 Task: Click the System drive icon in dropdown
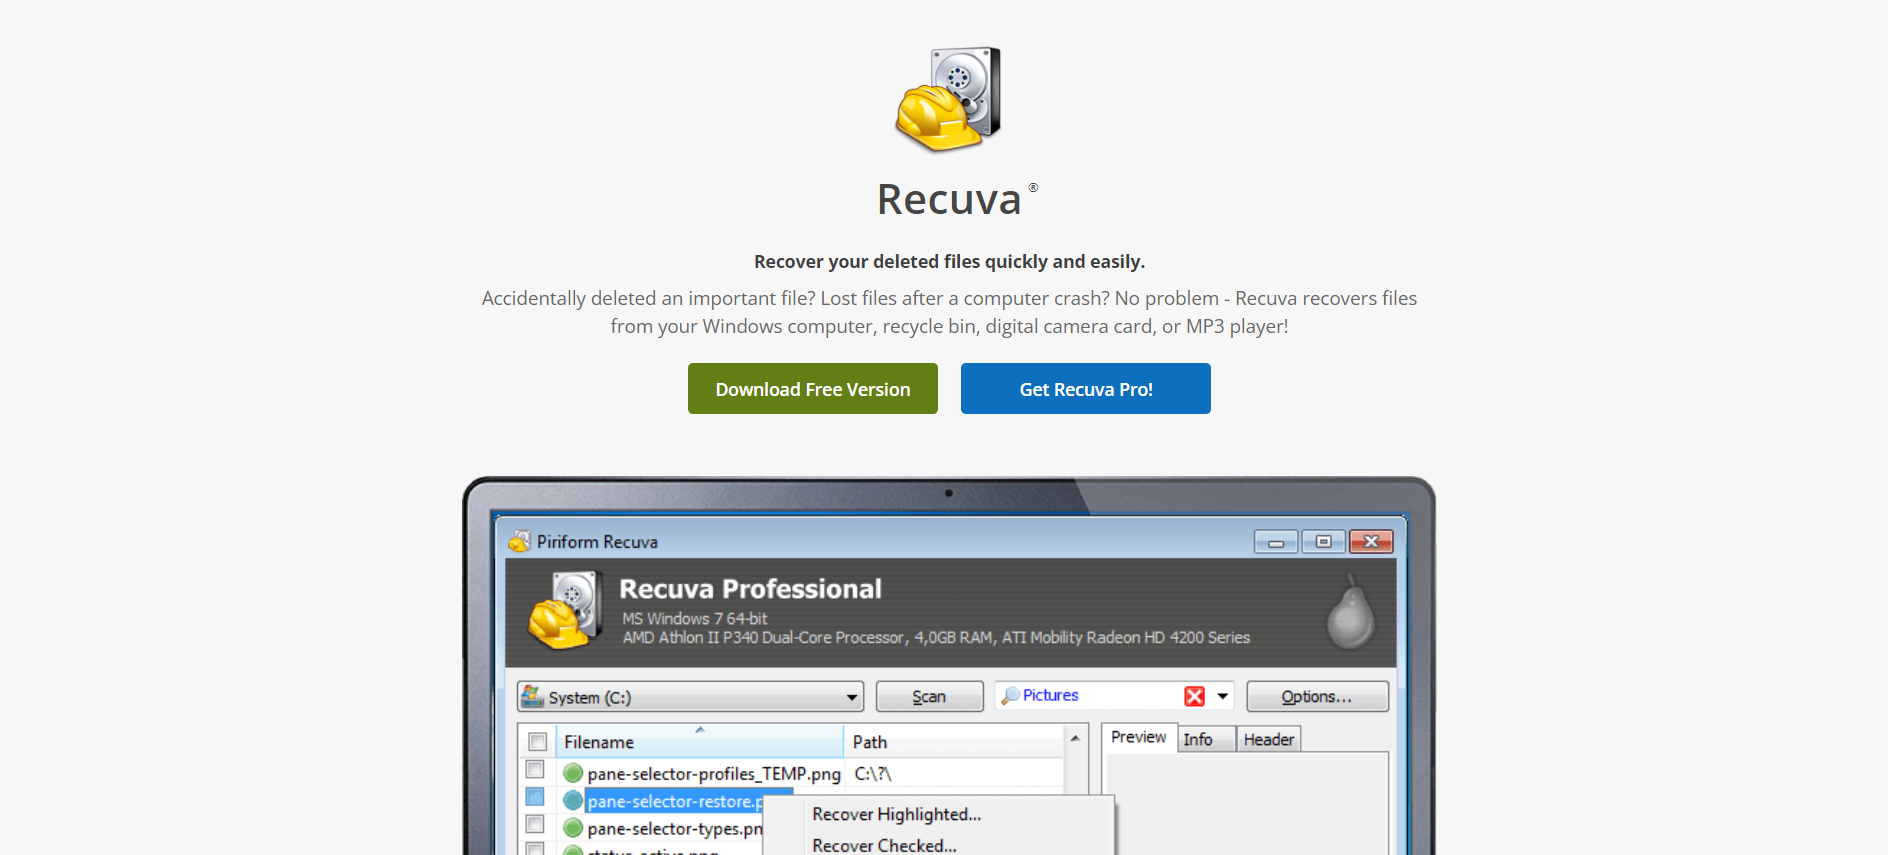click(x=532, y=696)
